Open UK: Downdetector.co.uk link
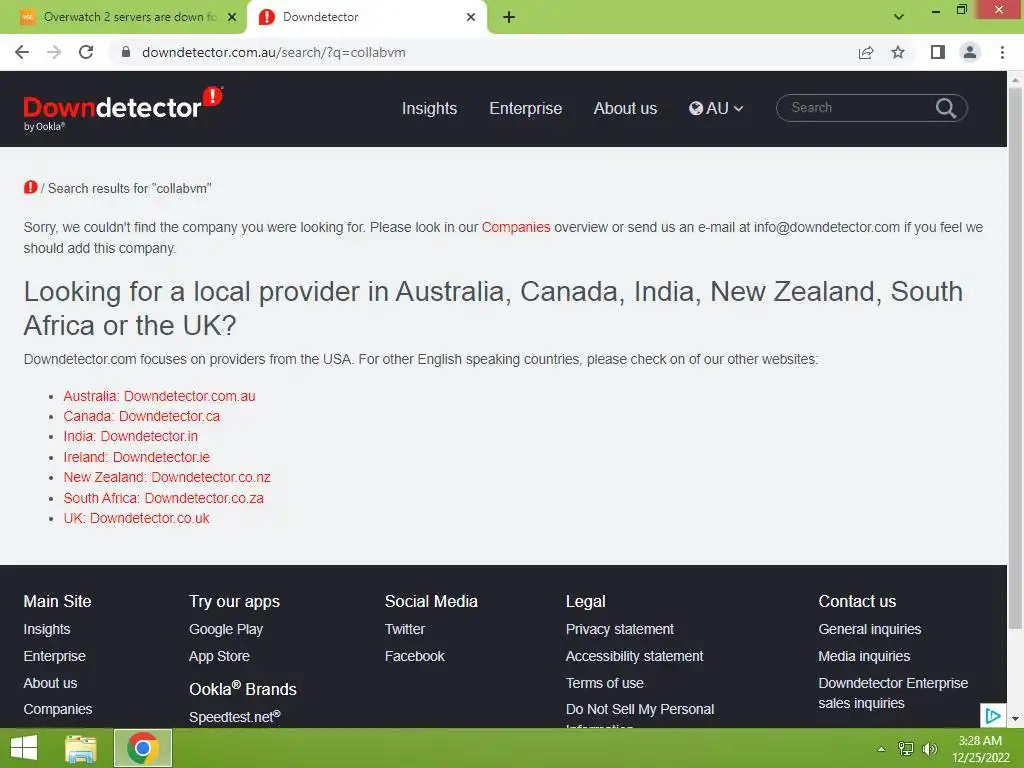1024x768 pixels. (136, 519)
